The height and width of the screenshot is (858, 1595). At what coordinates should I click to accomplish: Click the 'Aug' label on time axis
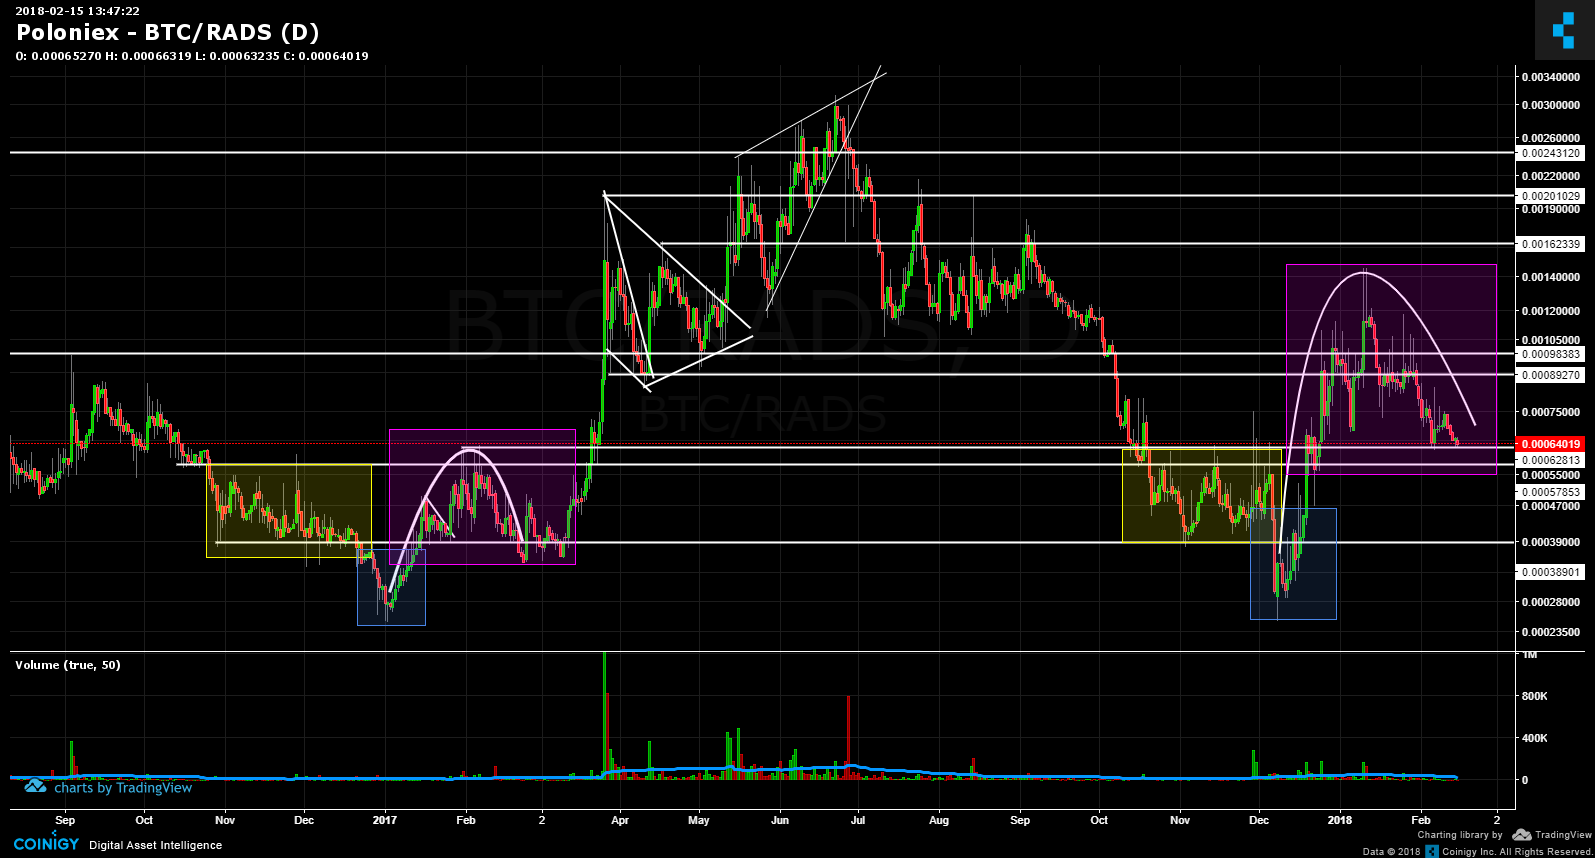coord(939,820)
